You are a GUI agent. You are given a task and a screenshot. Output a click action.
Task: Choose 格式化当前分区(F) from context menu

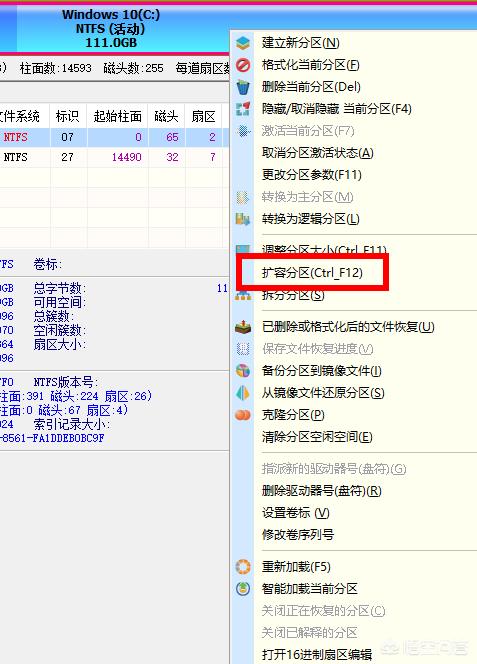(311, 65)
